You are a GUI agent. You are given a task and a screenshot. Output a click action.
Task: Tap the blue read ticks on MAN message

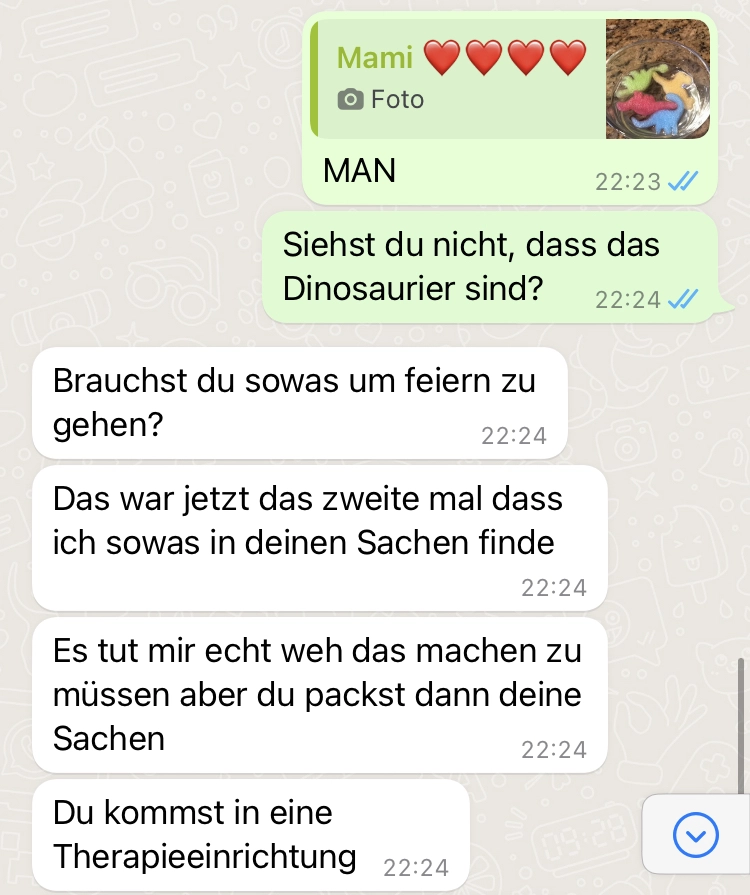coord(683,182)
